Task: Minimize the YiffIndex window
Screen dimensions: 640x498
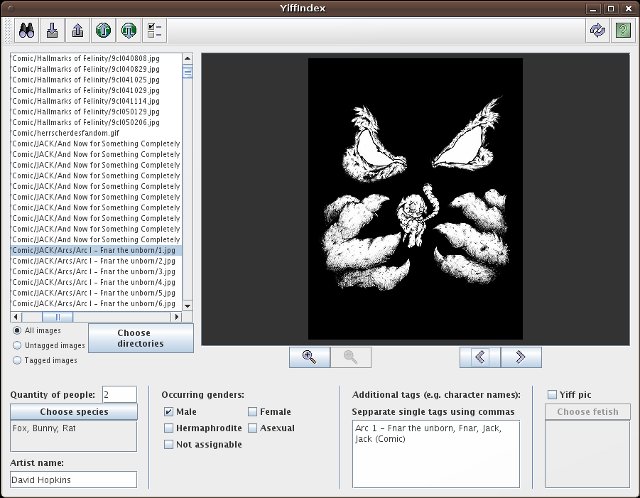Action: pyautogui.click(x=593, y=8)
